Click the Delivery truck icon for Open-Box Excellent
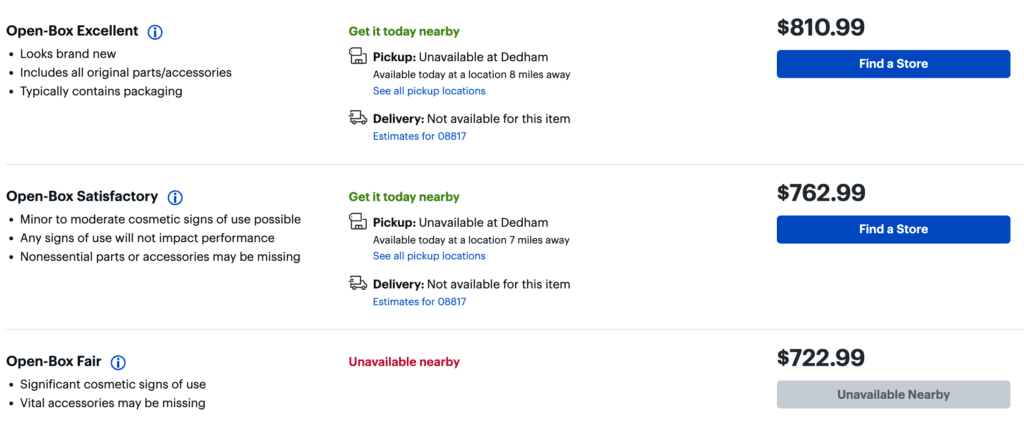1024x431 pixels. coord(357,118)
